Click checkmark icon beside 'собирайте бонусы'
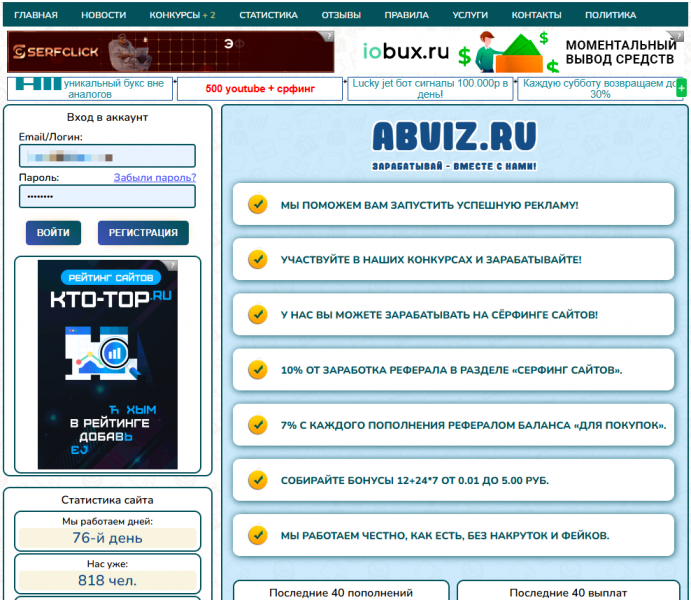 258,480
